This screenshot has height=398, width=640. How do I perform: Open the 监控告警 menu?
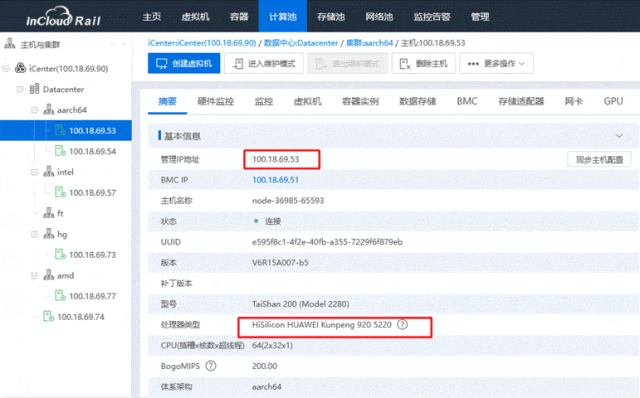tap(432, 17)
